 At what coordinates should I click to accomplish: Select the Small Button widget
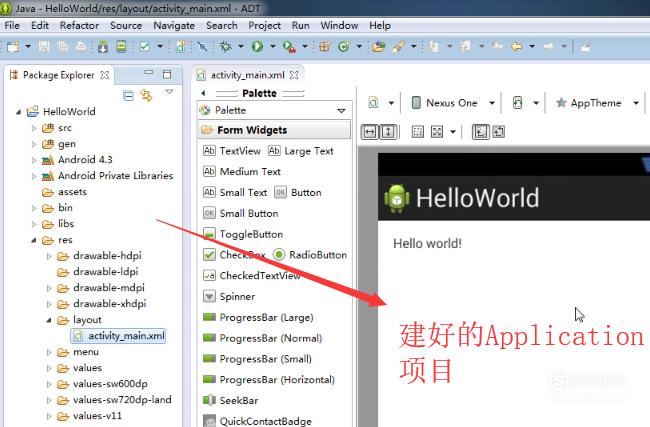coord(241,214)
